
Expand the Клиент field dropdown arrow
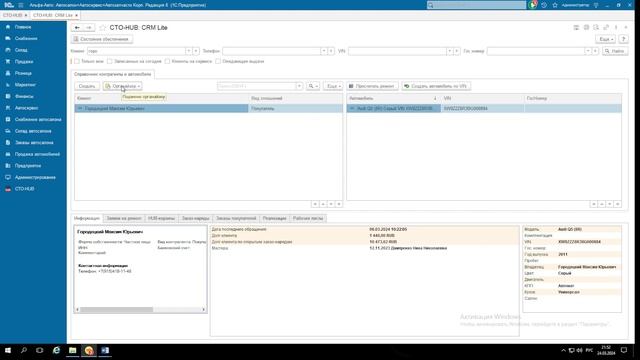[x=189, y=51]
